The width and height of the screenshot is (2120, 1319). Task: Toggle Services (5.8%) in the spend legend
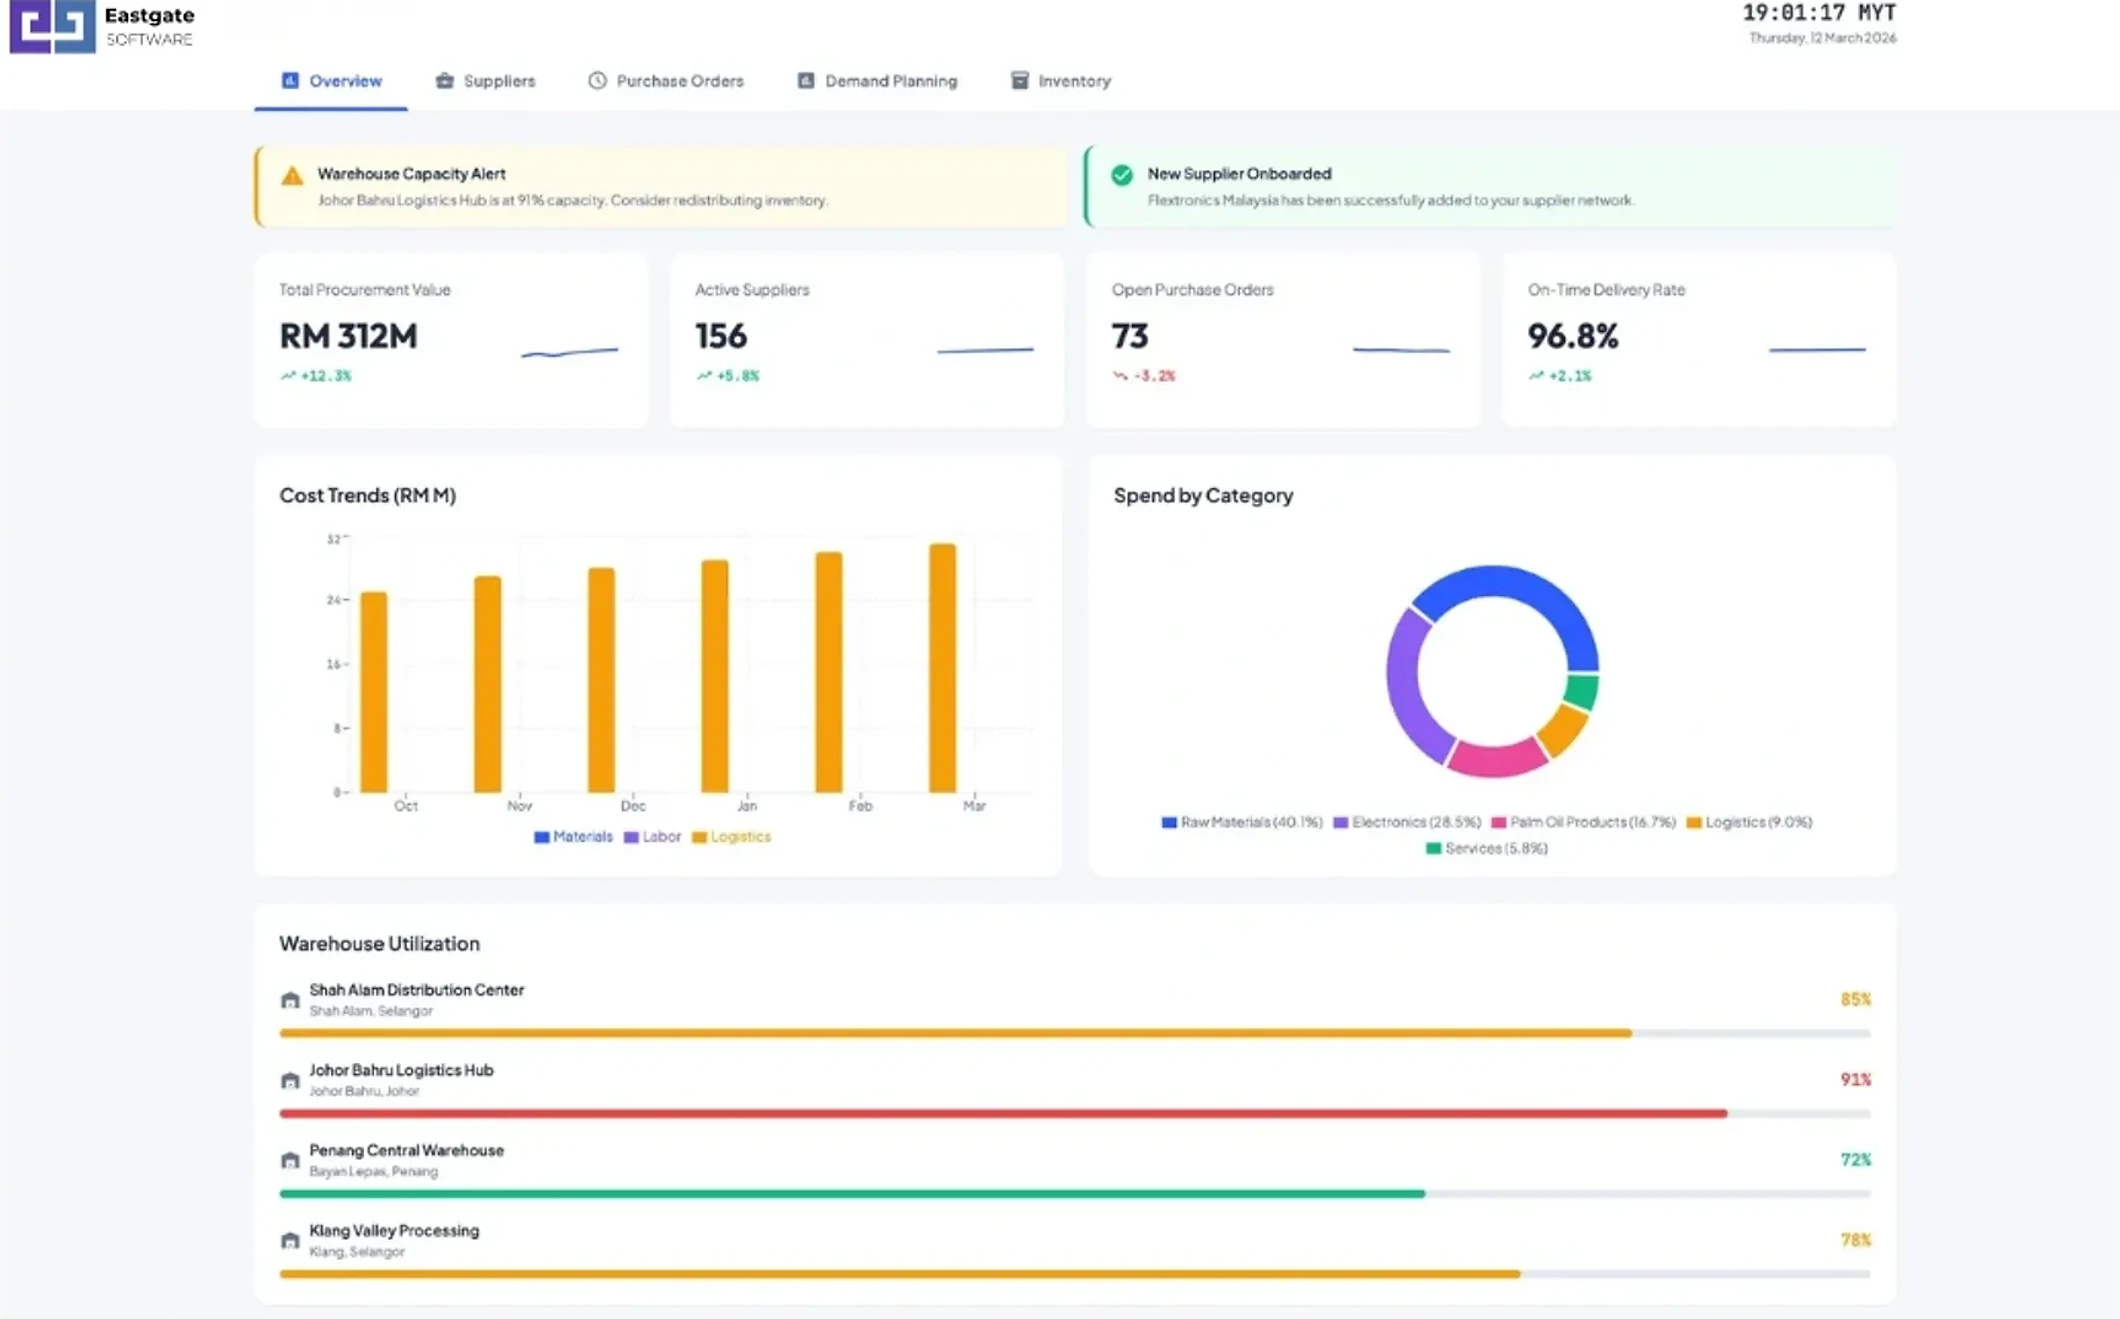pos(1487,848)
